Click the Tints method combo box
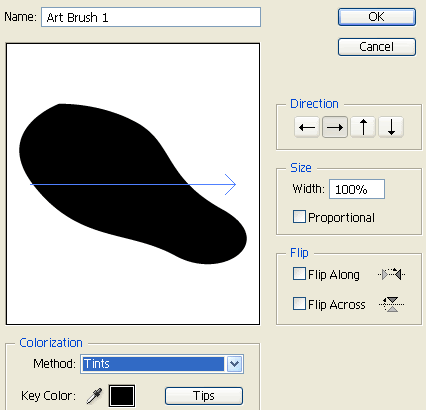The width and height of the screenshot is (426, 410). coord(162,364)
